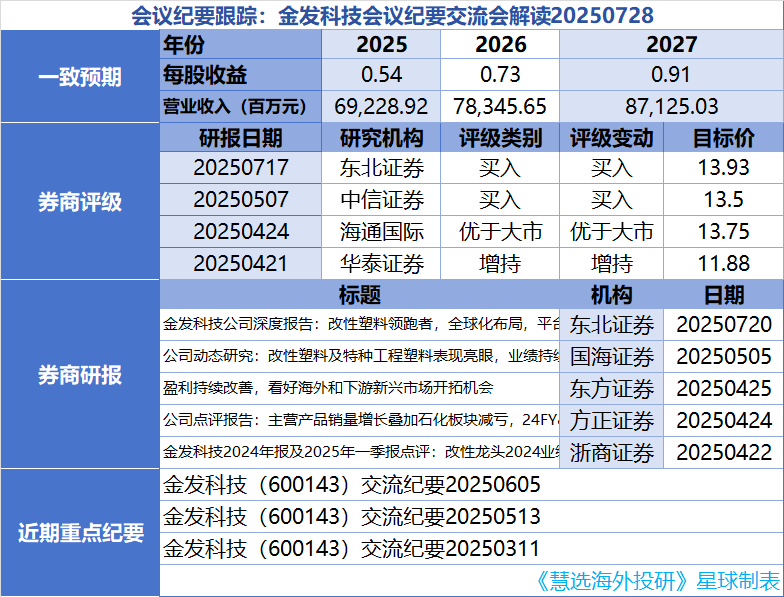
Task: Click the 营业收入（百万元） label cell
Action: [240, 106]
